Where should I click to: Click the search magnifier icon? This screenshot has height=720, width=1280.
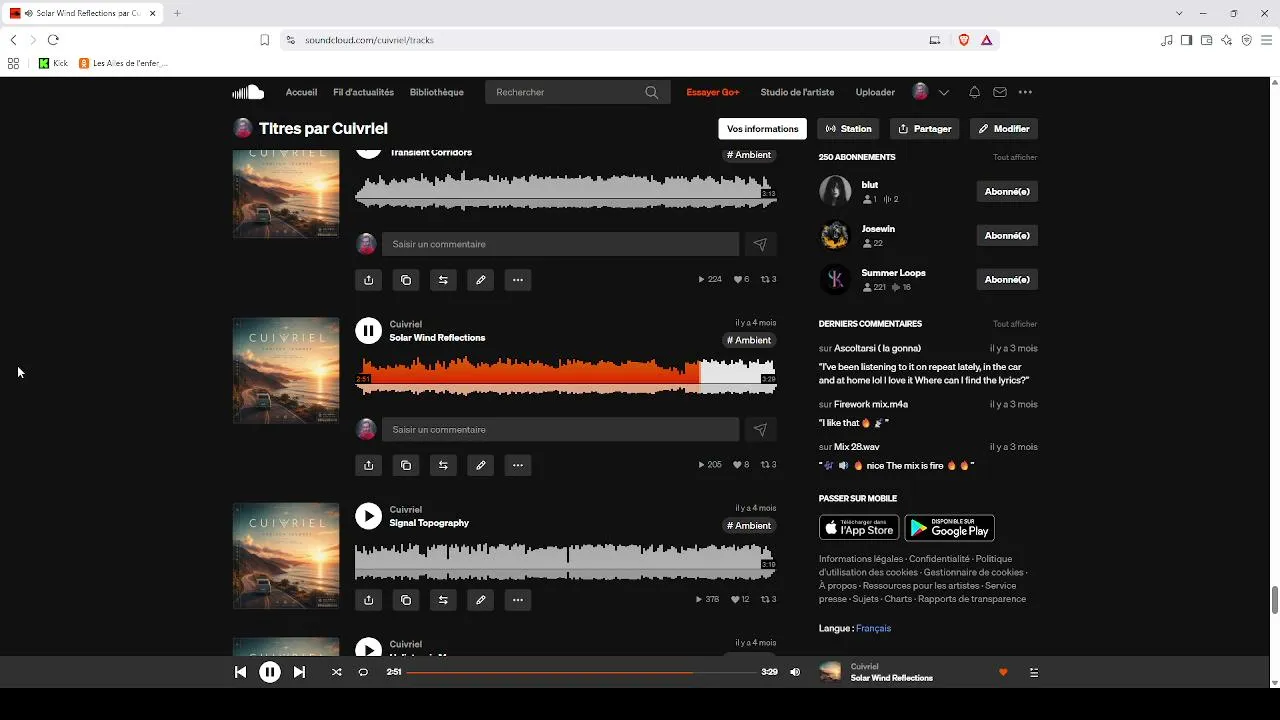pyautogui.click(x=652, y=92)
